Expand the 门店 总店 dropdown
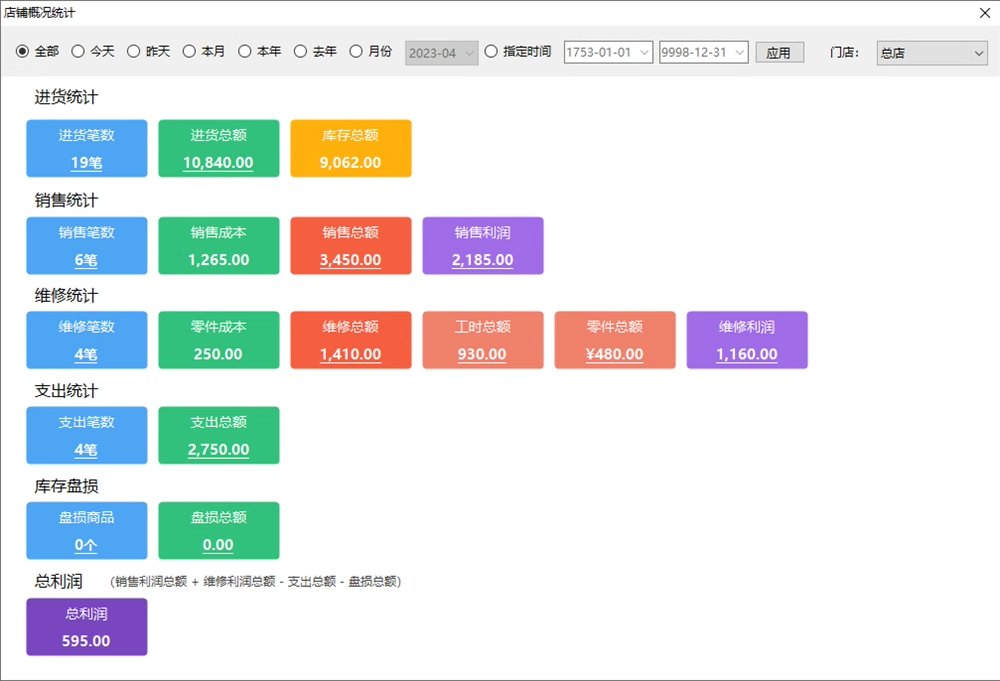The height and width of the screenshot is (681, 1000). click(932, 53)
